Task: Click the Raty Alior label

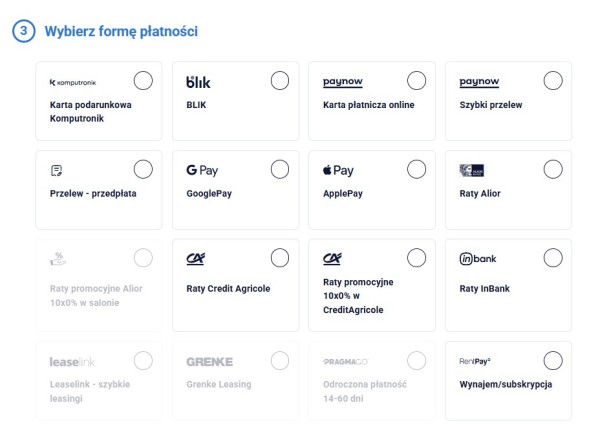Action: pos(480,194)
